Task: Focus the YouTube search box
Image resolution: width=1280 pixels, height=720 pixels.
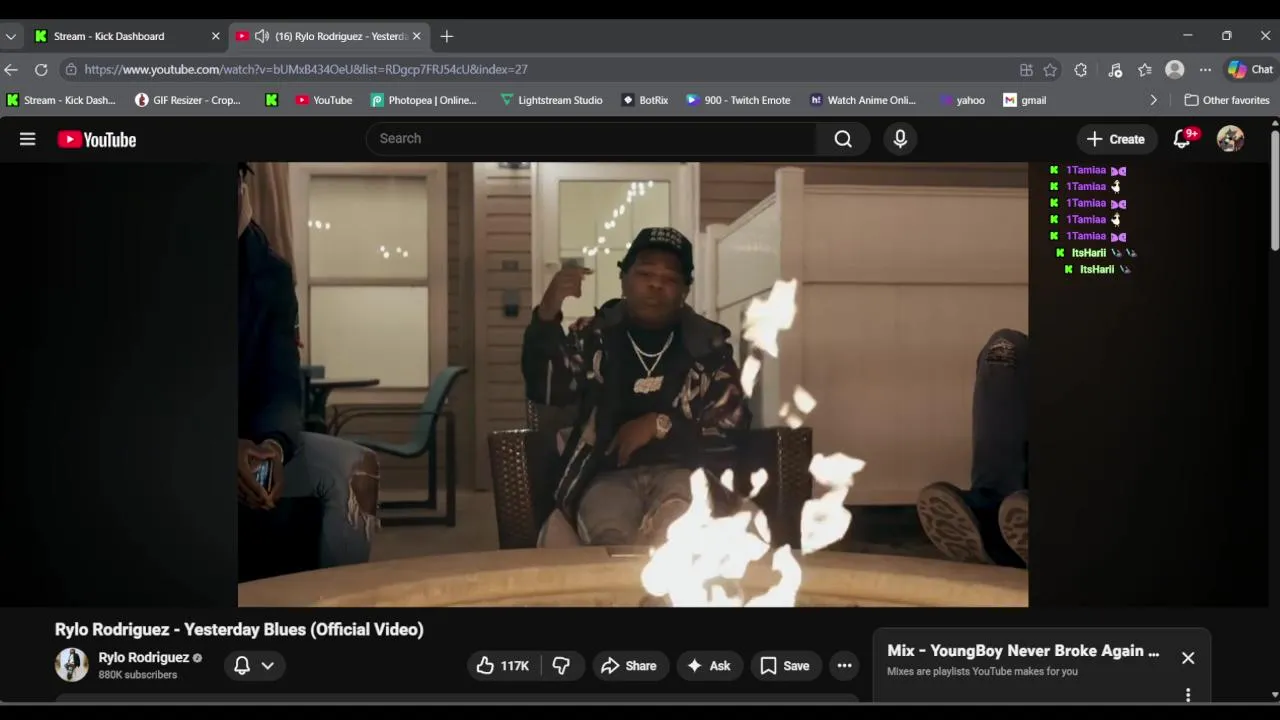Action: pyautogui.click(x=592, y=139)
